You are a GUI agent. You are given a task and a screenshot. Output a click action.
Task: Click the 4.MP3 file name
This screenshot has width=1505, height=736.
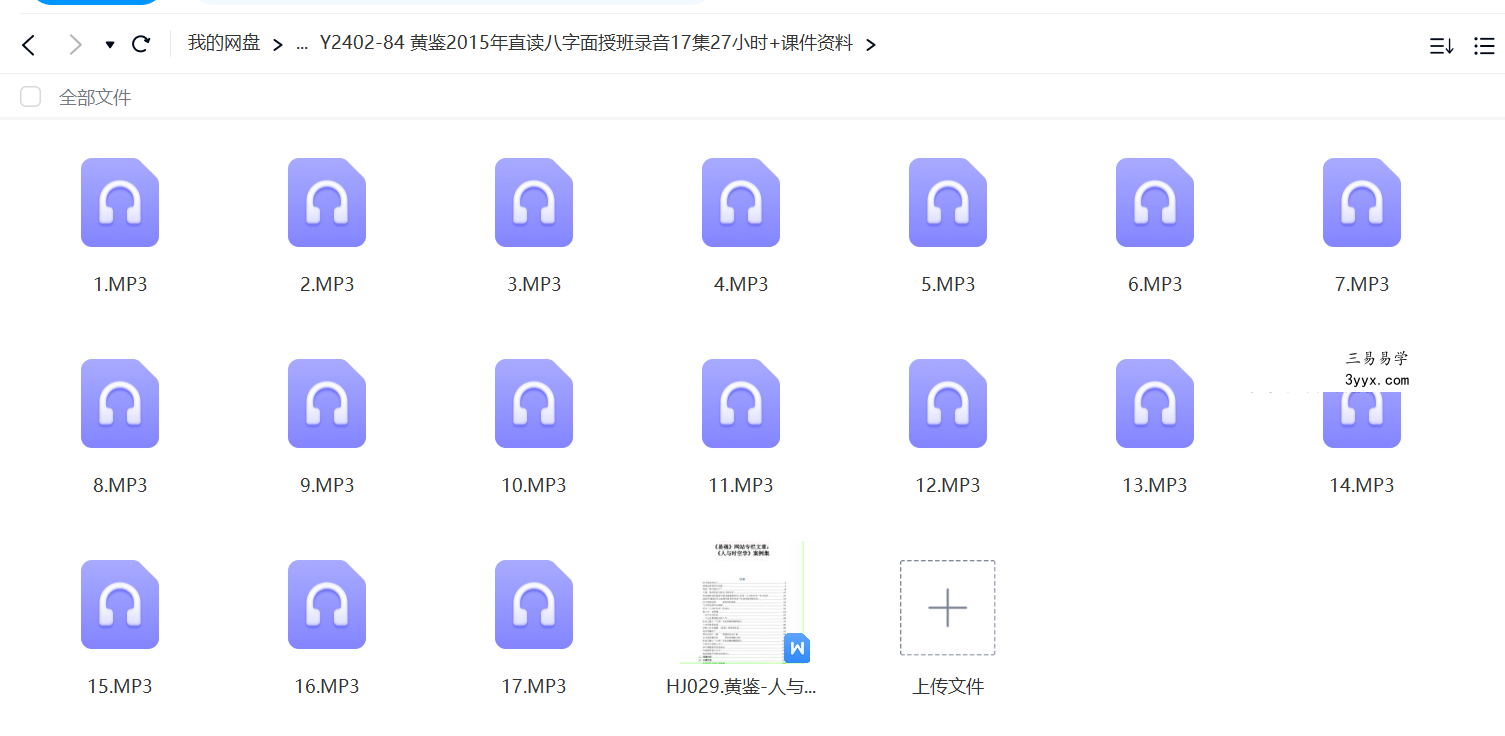741,284
